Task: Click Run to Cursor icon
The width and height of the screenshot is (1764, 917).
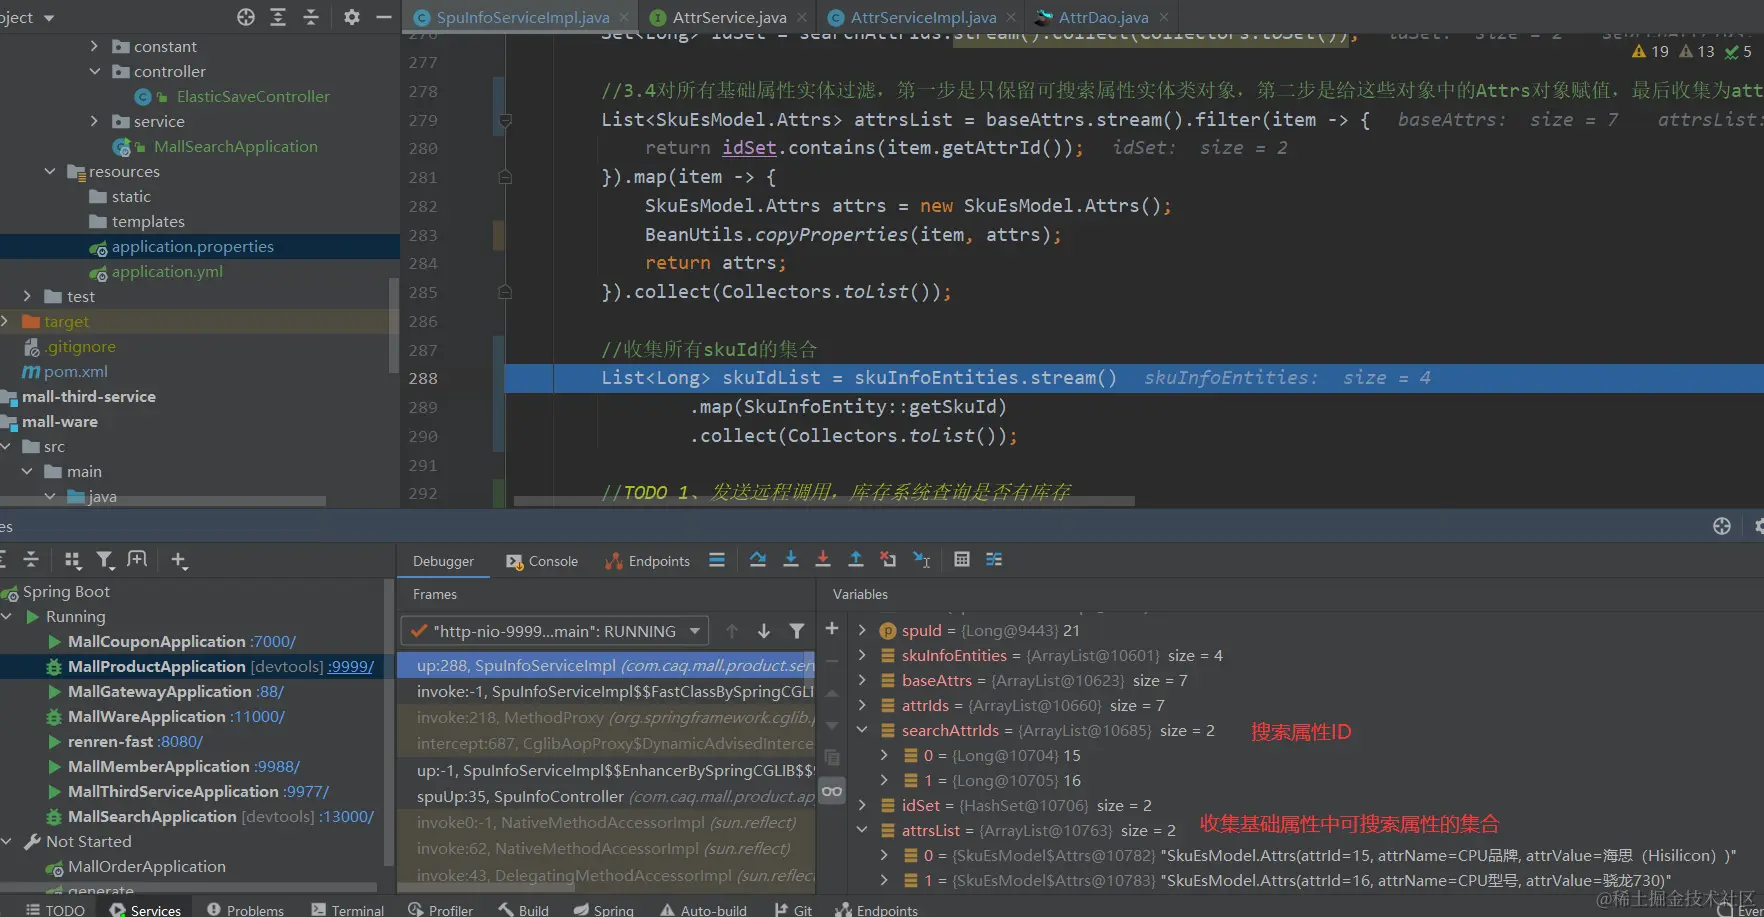Action: [x=922, y=560]
